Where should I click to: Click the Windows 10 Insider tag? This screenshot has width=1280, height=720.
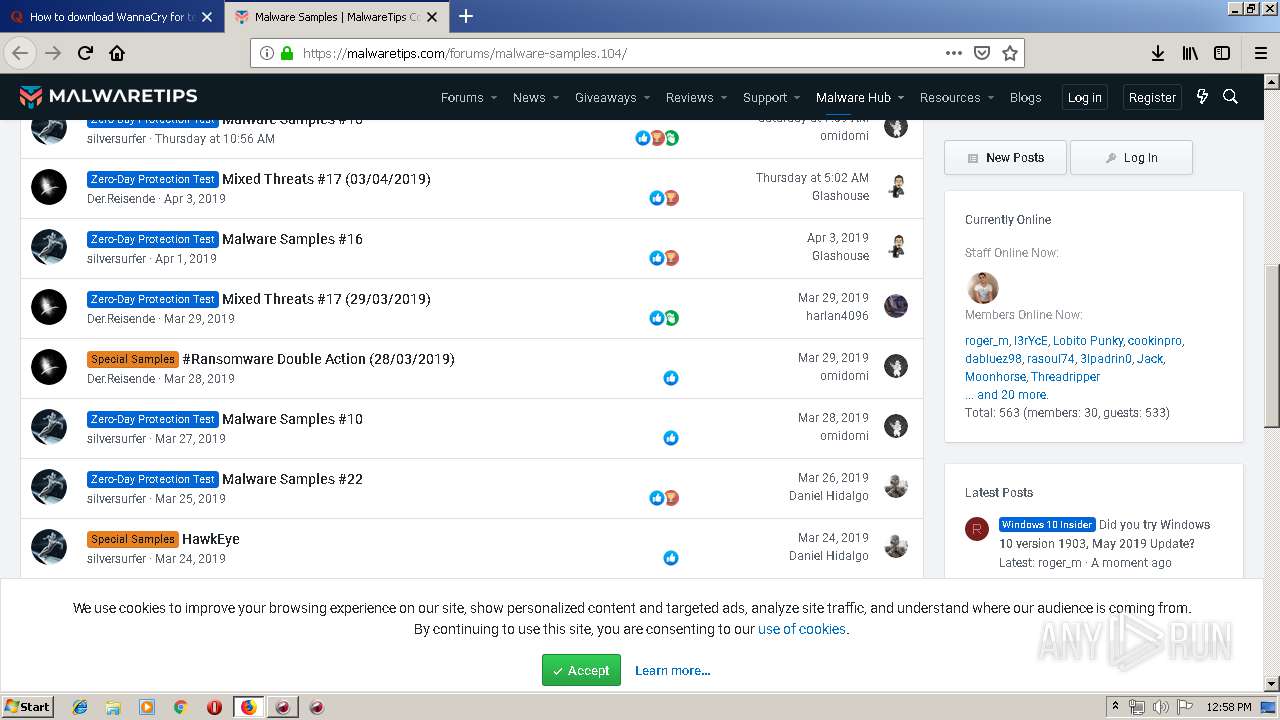1047,524
